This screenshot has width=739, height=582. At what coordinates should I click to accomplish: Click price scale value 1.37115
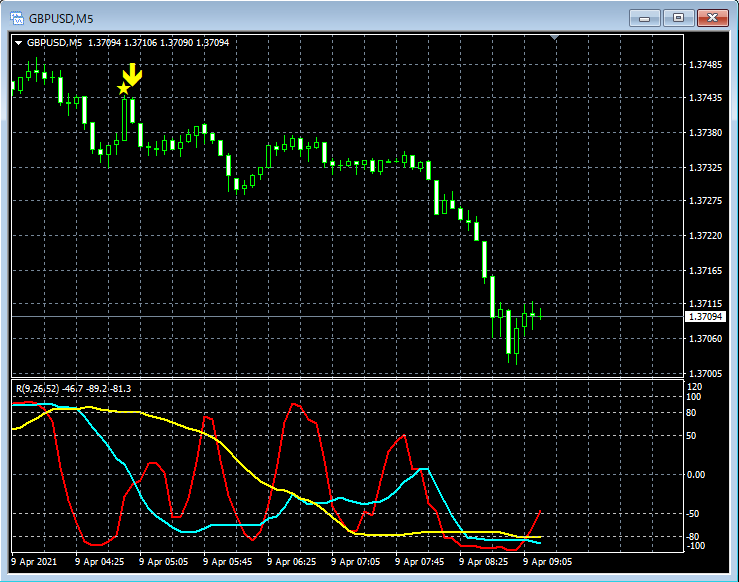click(x=705, y=304)
